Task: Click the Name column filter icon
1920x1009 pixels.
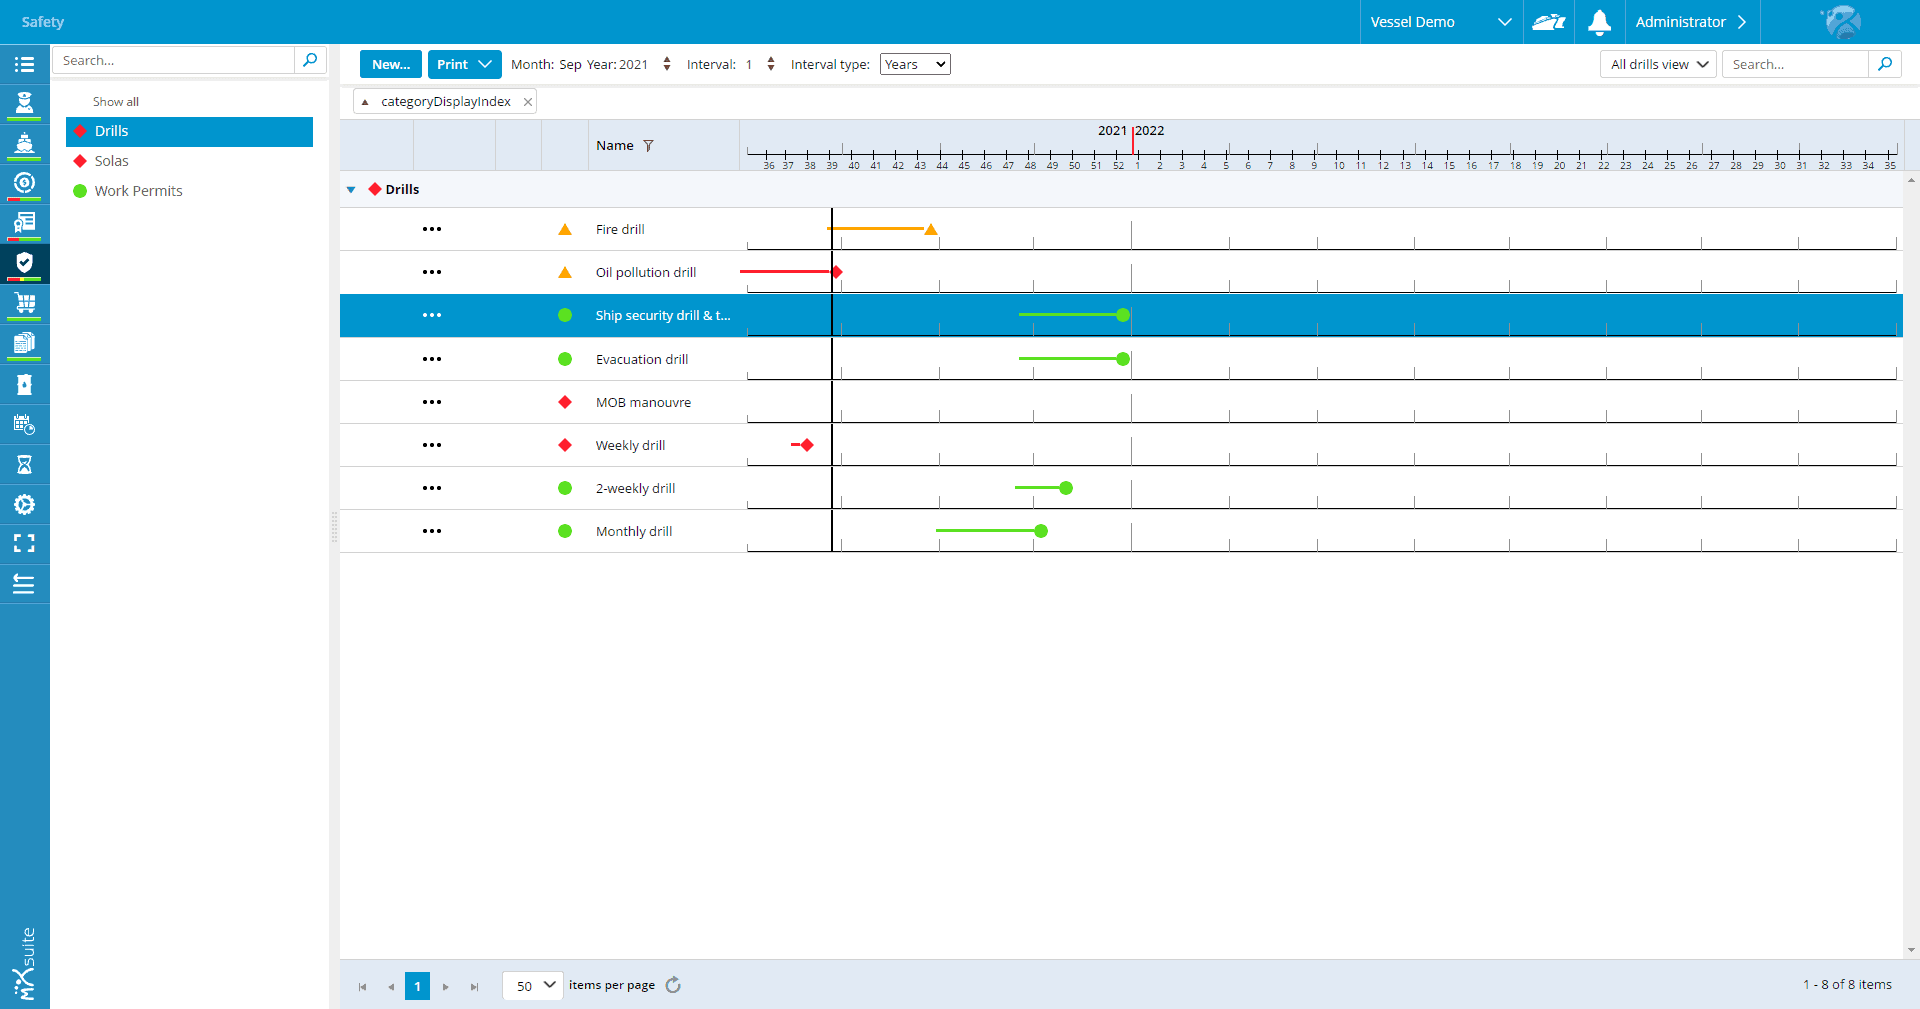Action: (648, 146)
